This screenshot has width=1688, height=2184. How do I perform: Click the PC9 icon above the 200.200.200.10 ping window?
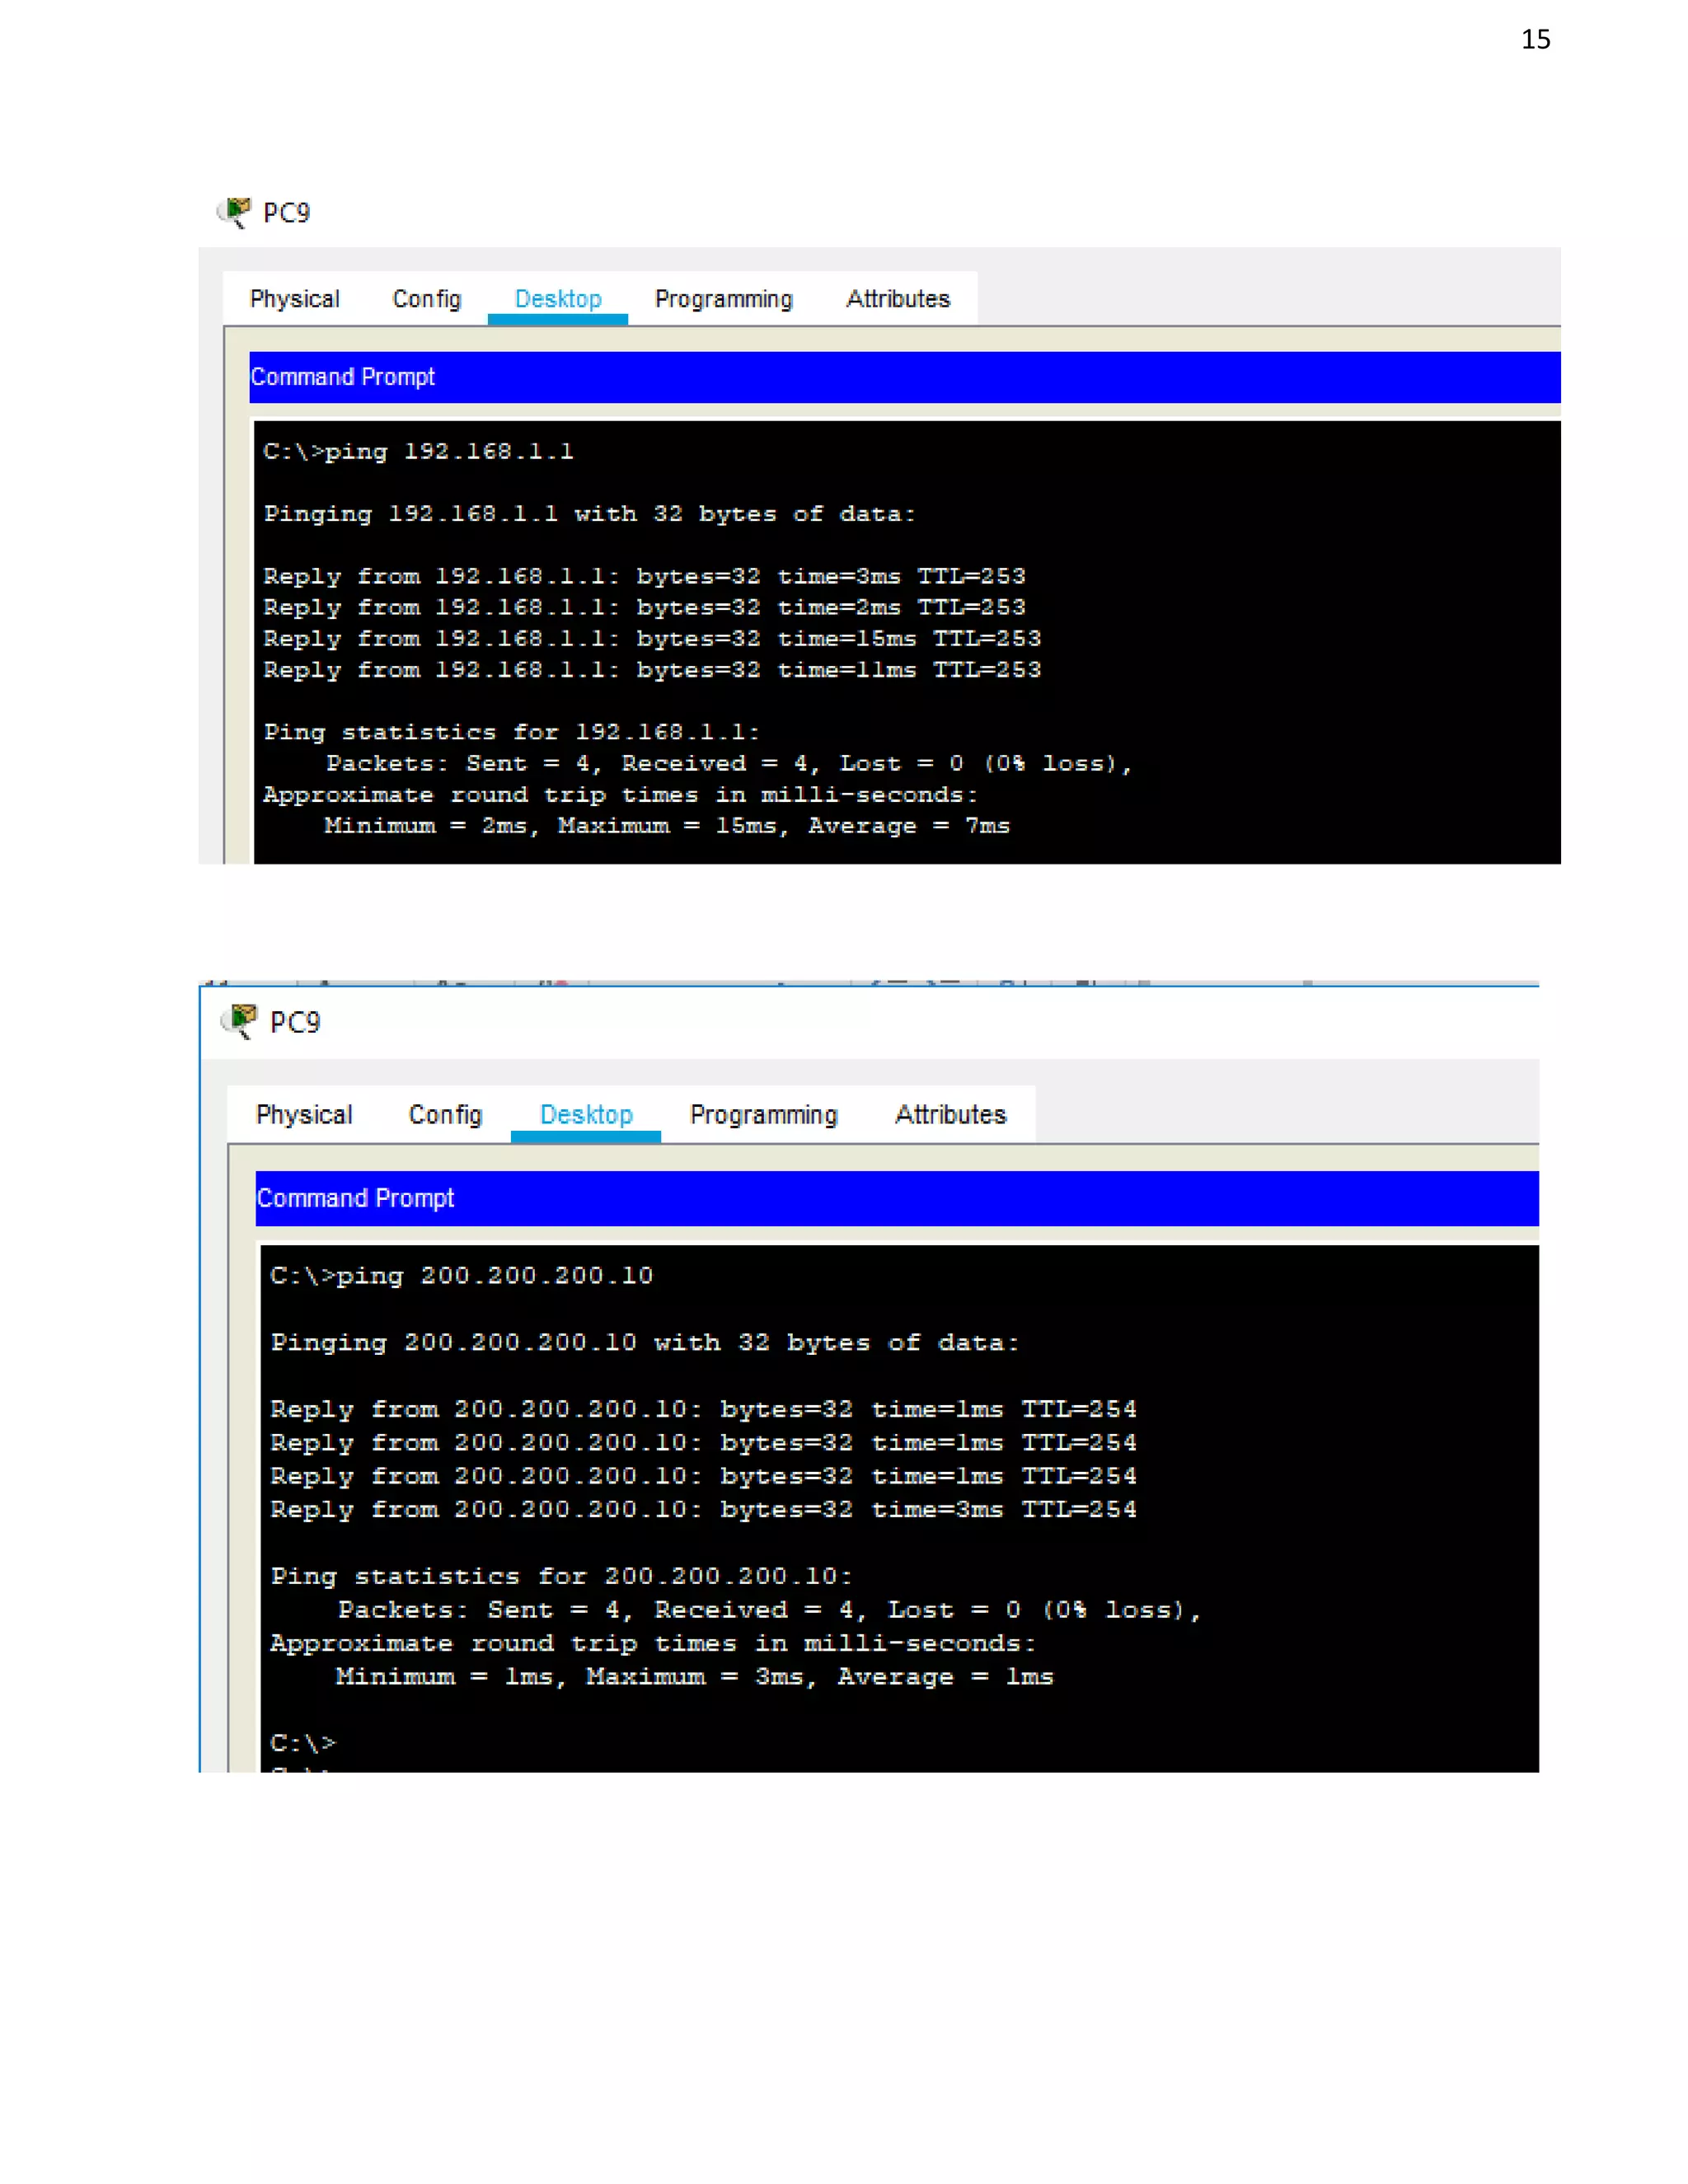click(240, 1021)
